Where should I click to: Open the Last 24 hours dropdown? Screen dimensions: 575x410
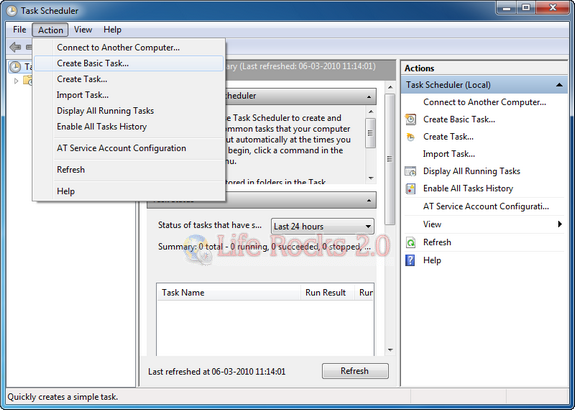[323, 227]
